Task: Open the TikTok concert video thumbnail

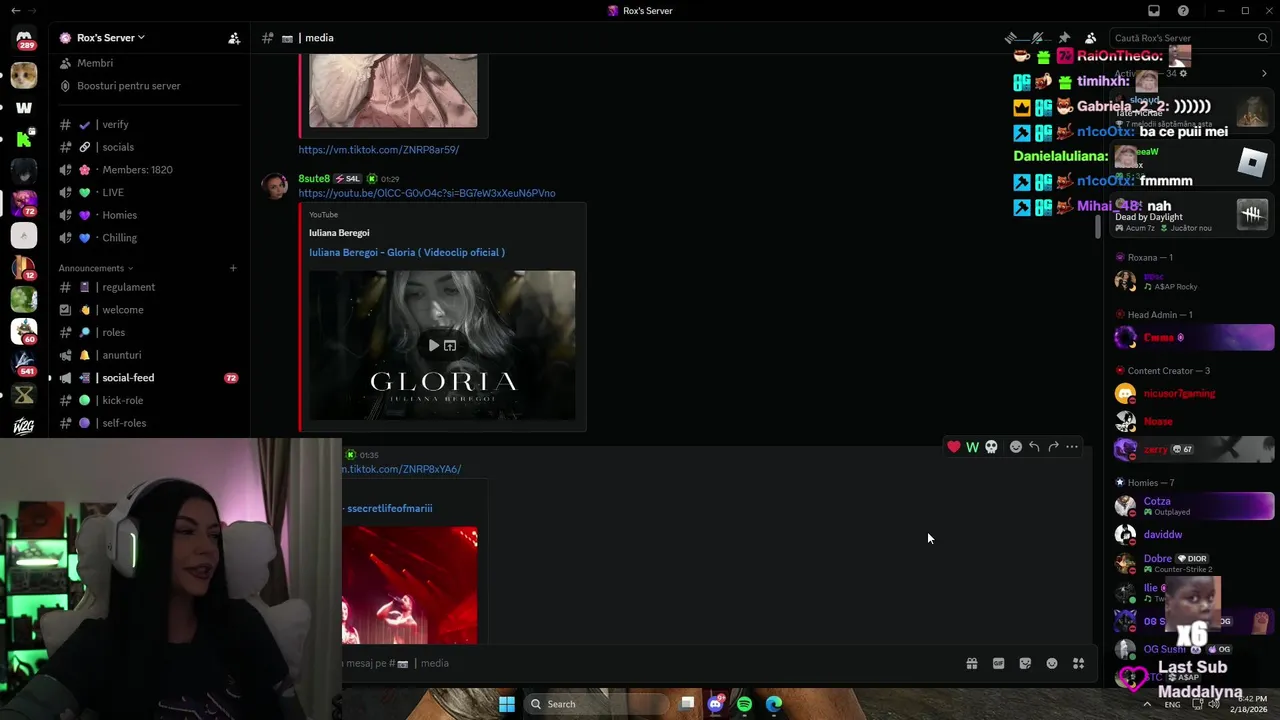Action: (x=410, y=585)
